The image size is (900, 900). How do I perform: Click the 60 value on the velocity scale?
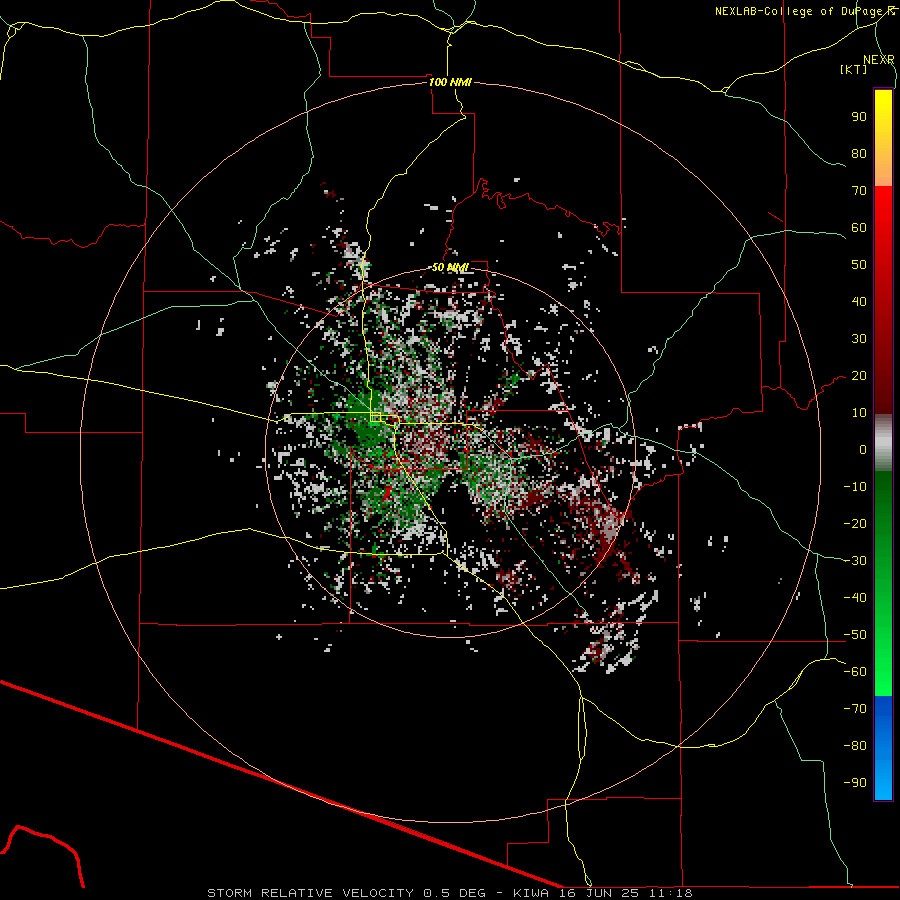pos(859,228)
